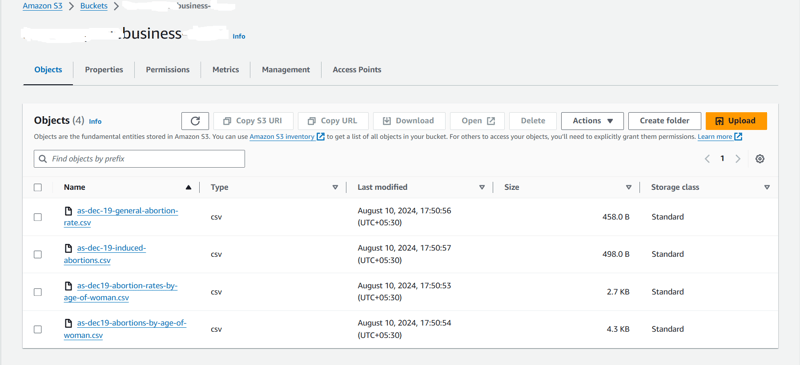Screen dimensions: 800x365
Task: Click the 458.0 B size value
Action: pos(616,217)
